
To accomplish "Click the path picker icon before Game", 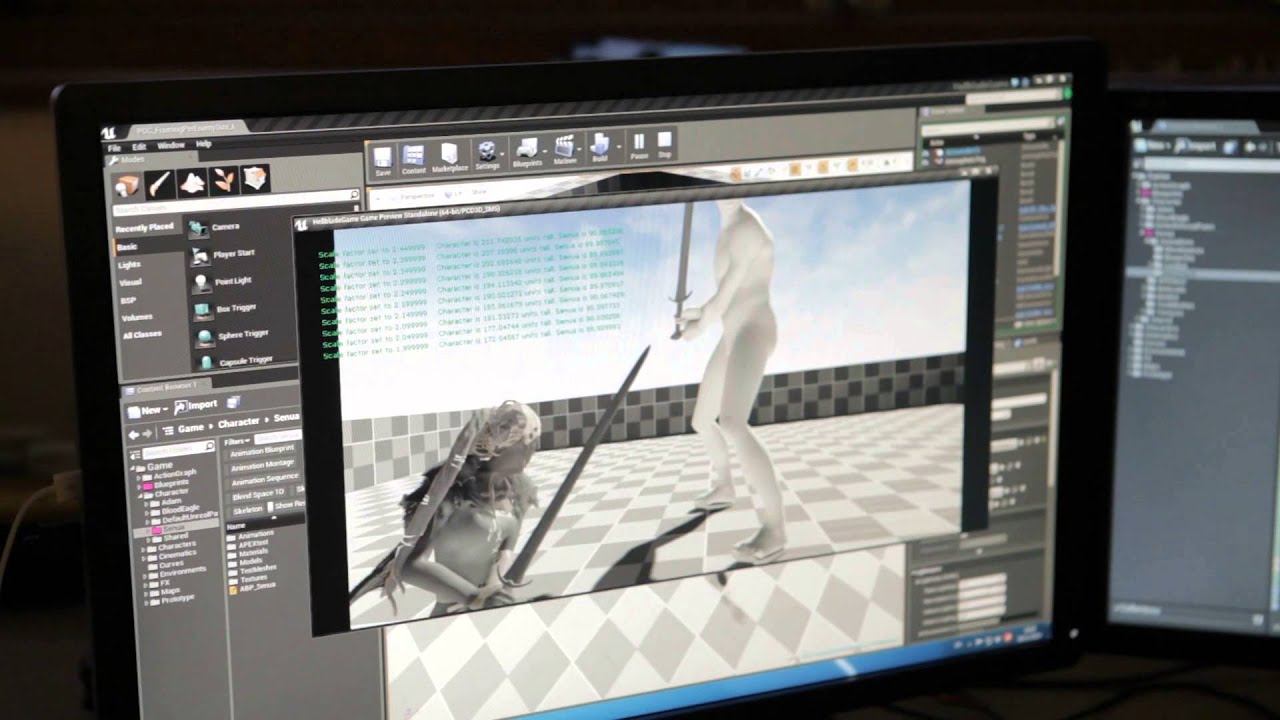I will [168, 430].
